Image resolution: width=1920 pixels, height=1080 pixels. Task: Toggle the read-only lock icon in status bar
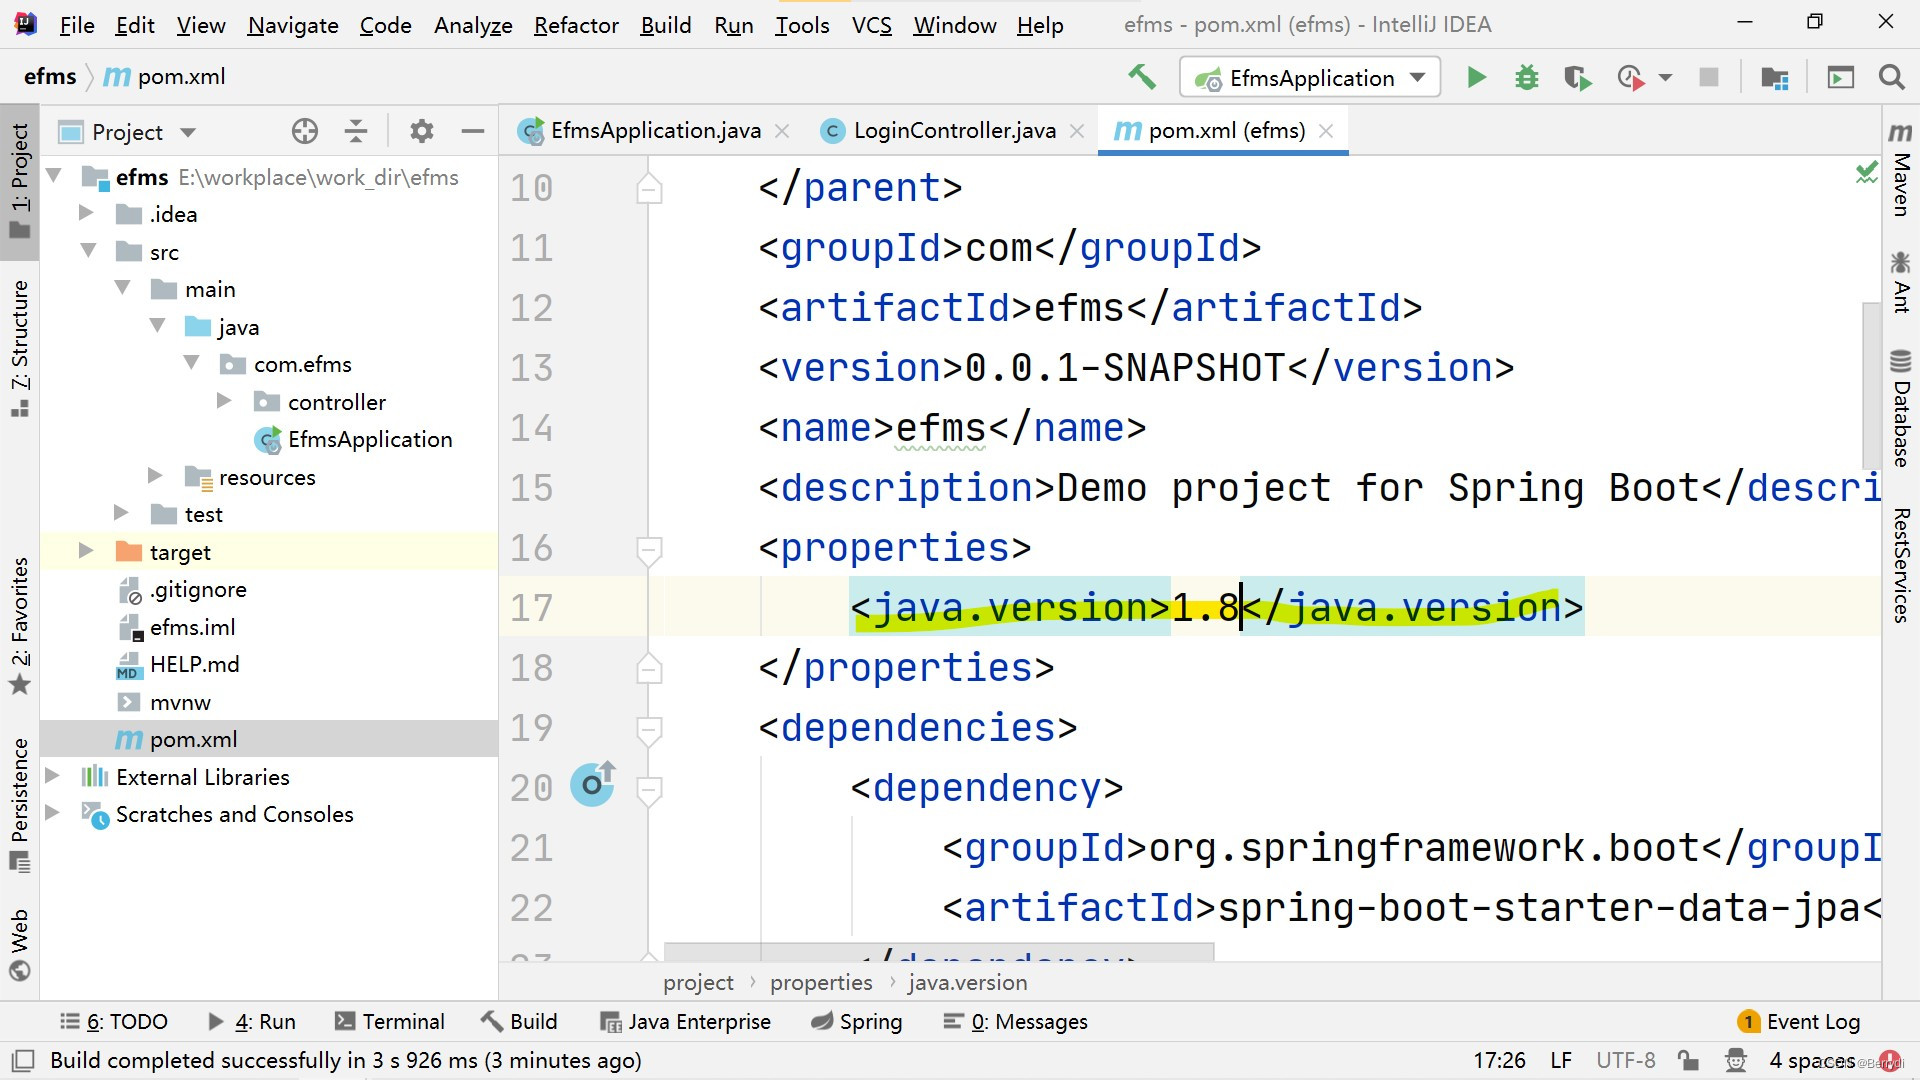click(1689, 1060)
